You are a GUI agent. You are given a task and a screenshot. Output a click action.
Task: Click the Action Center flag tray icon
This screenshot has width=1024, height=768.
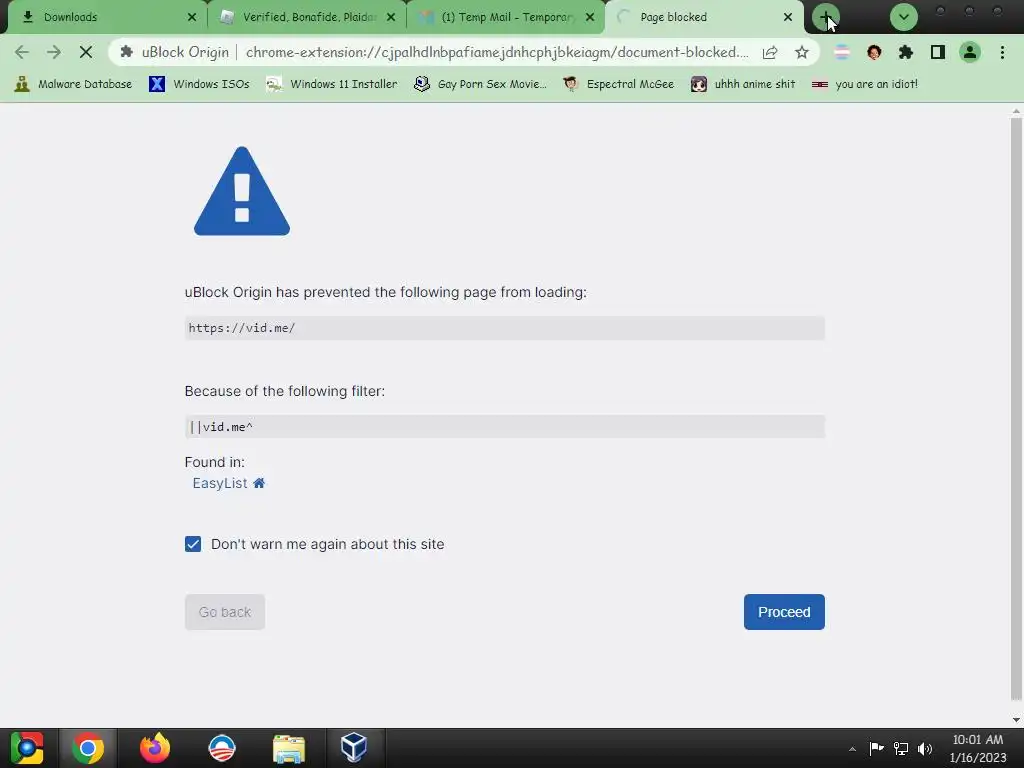[876, 748]
